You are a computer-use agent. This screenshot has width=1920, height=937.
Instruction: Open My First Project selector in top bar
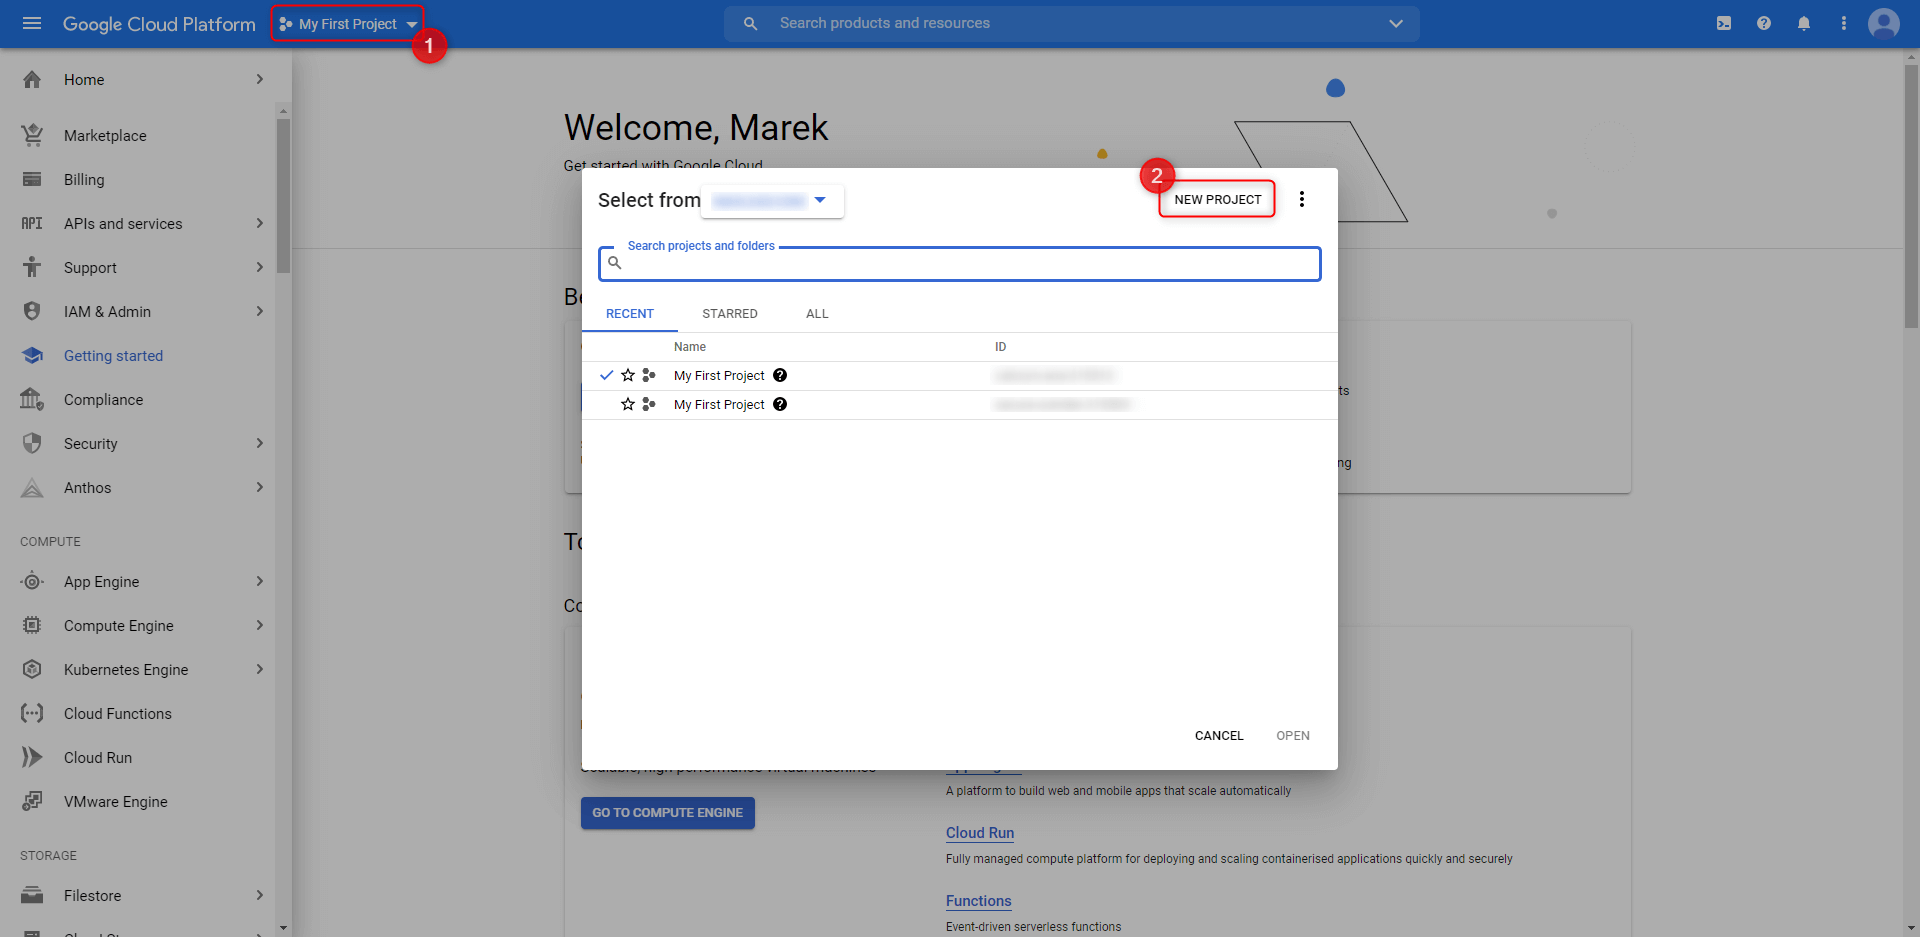pyautogui.click(x=348, y=24)
